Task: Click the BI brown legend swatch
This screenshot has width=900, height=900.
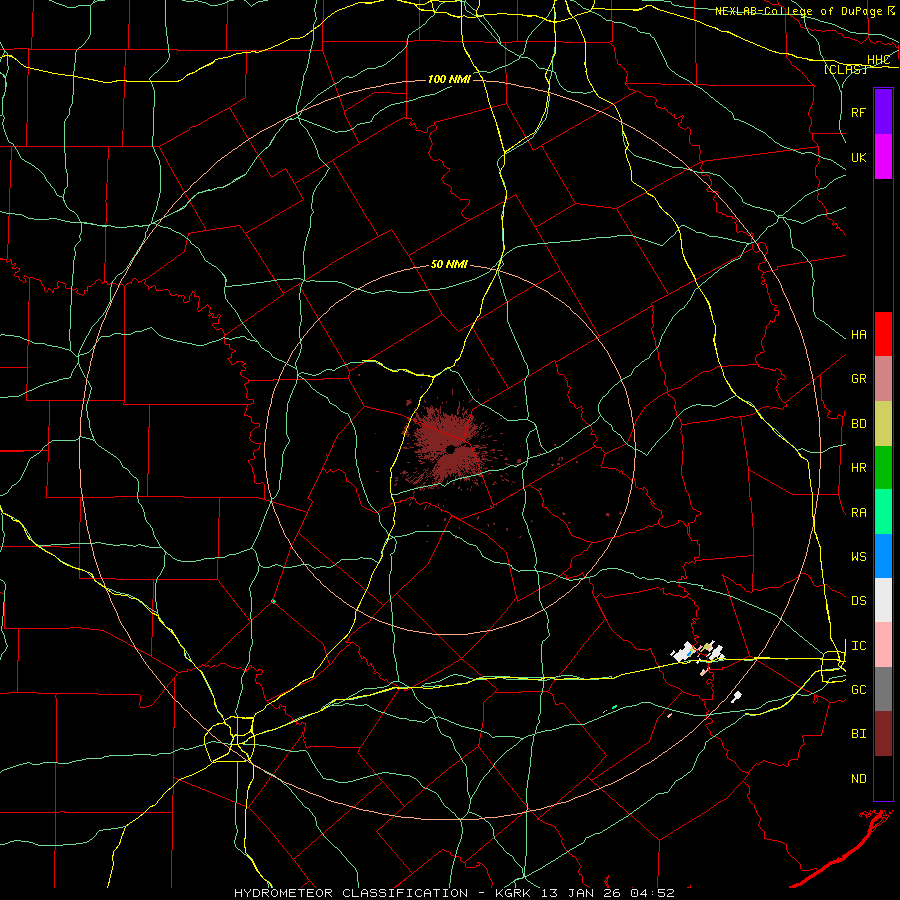Action: coord(883,734)
